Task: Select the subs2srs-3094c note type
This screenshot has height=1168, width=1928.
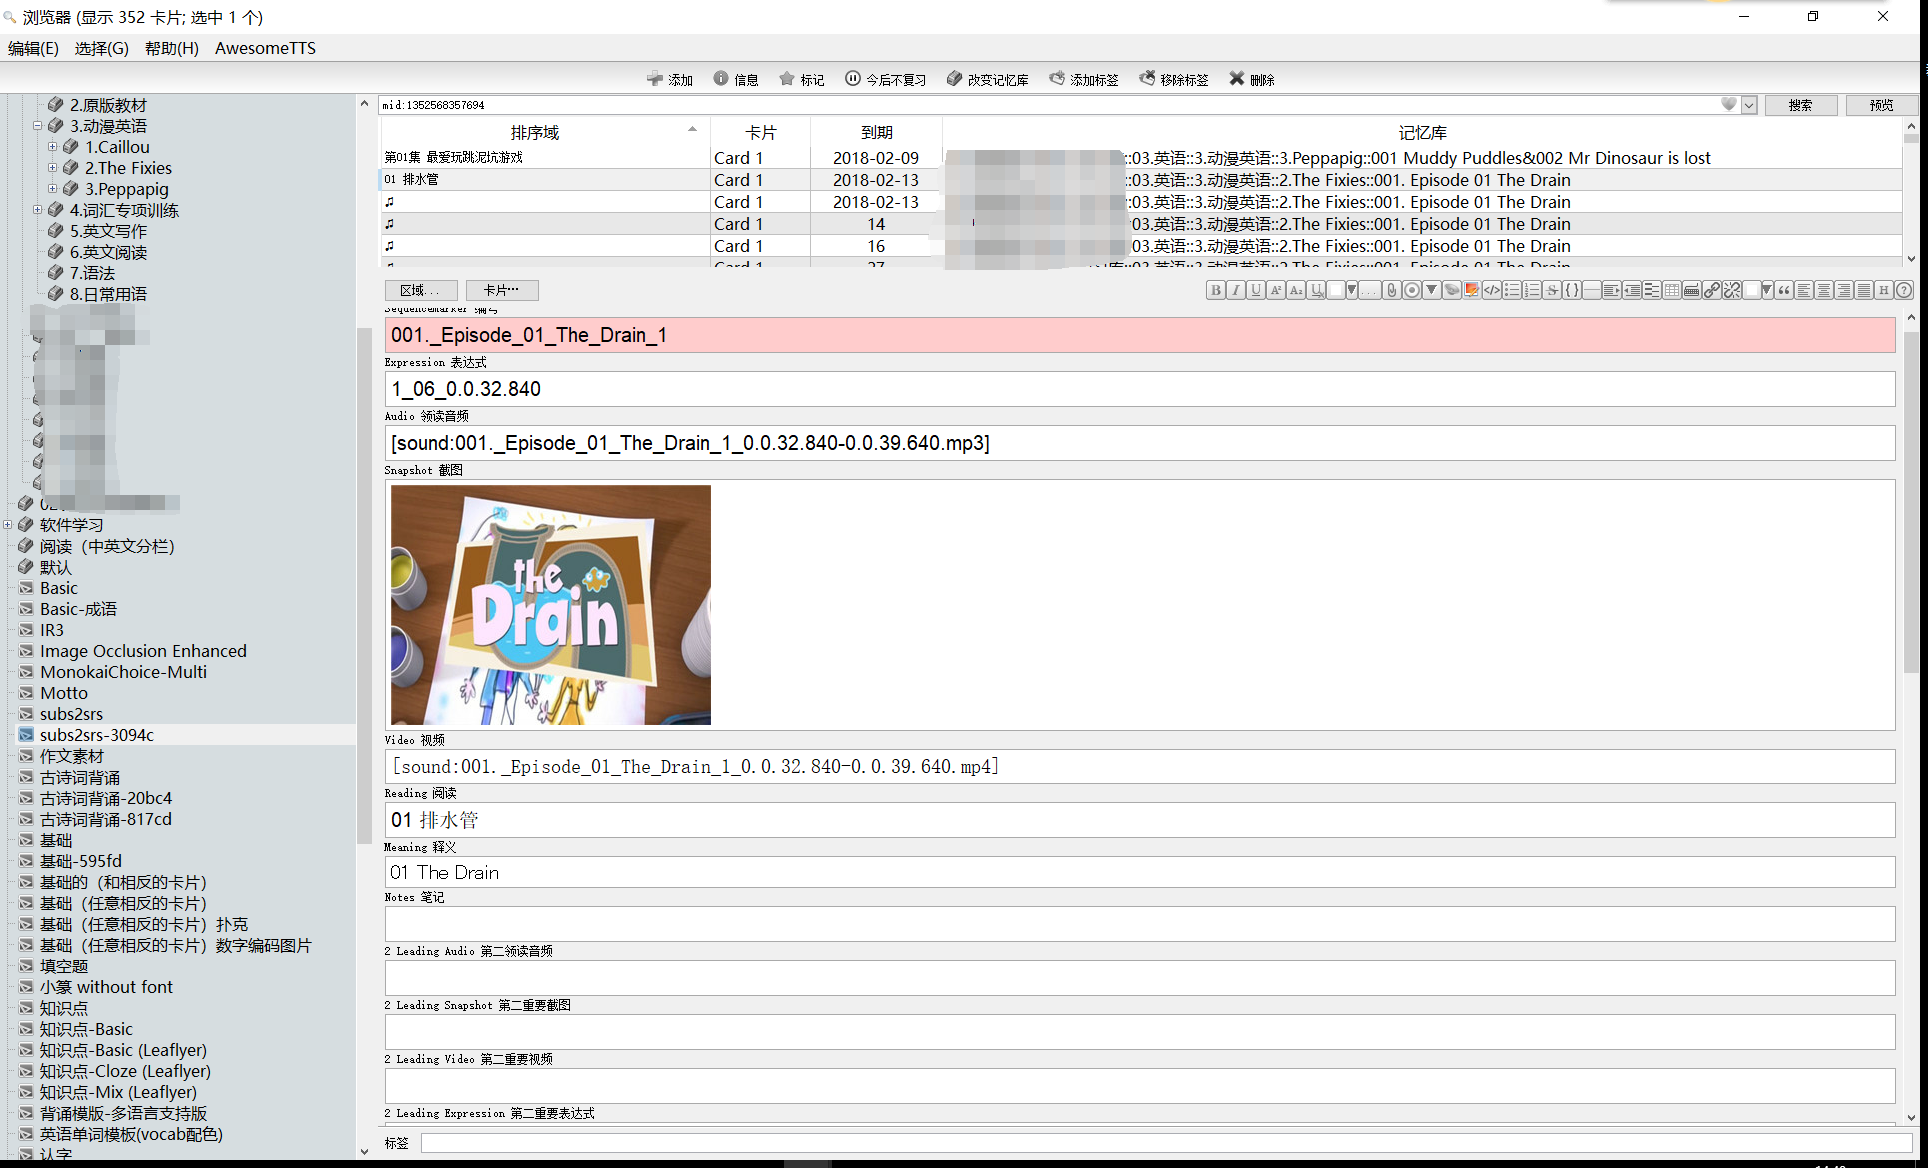Action: [97, 735]
